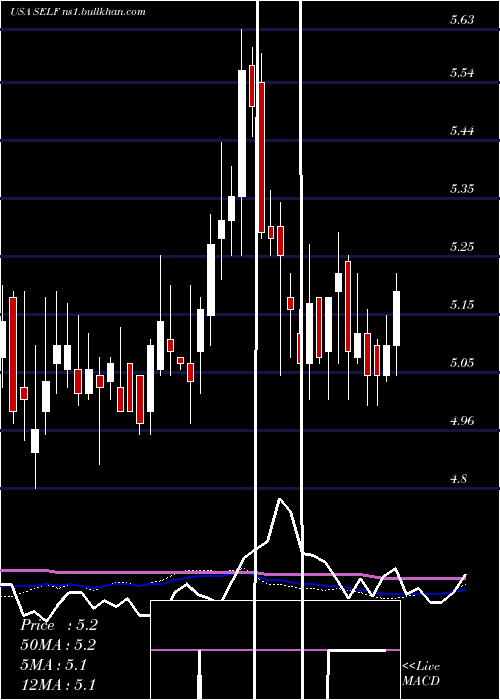
Task: Click the last white candlestick on the right
Action: pyautogui.click(x=396, y=318)
